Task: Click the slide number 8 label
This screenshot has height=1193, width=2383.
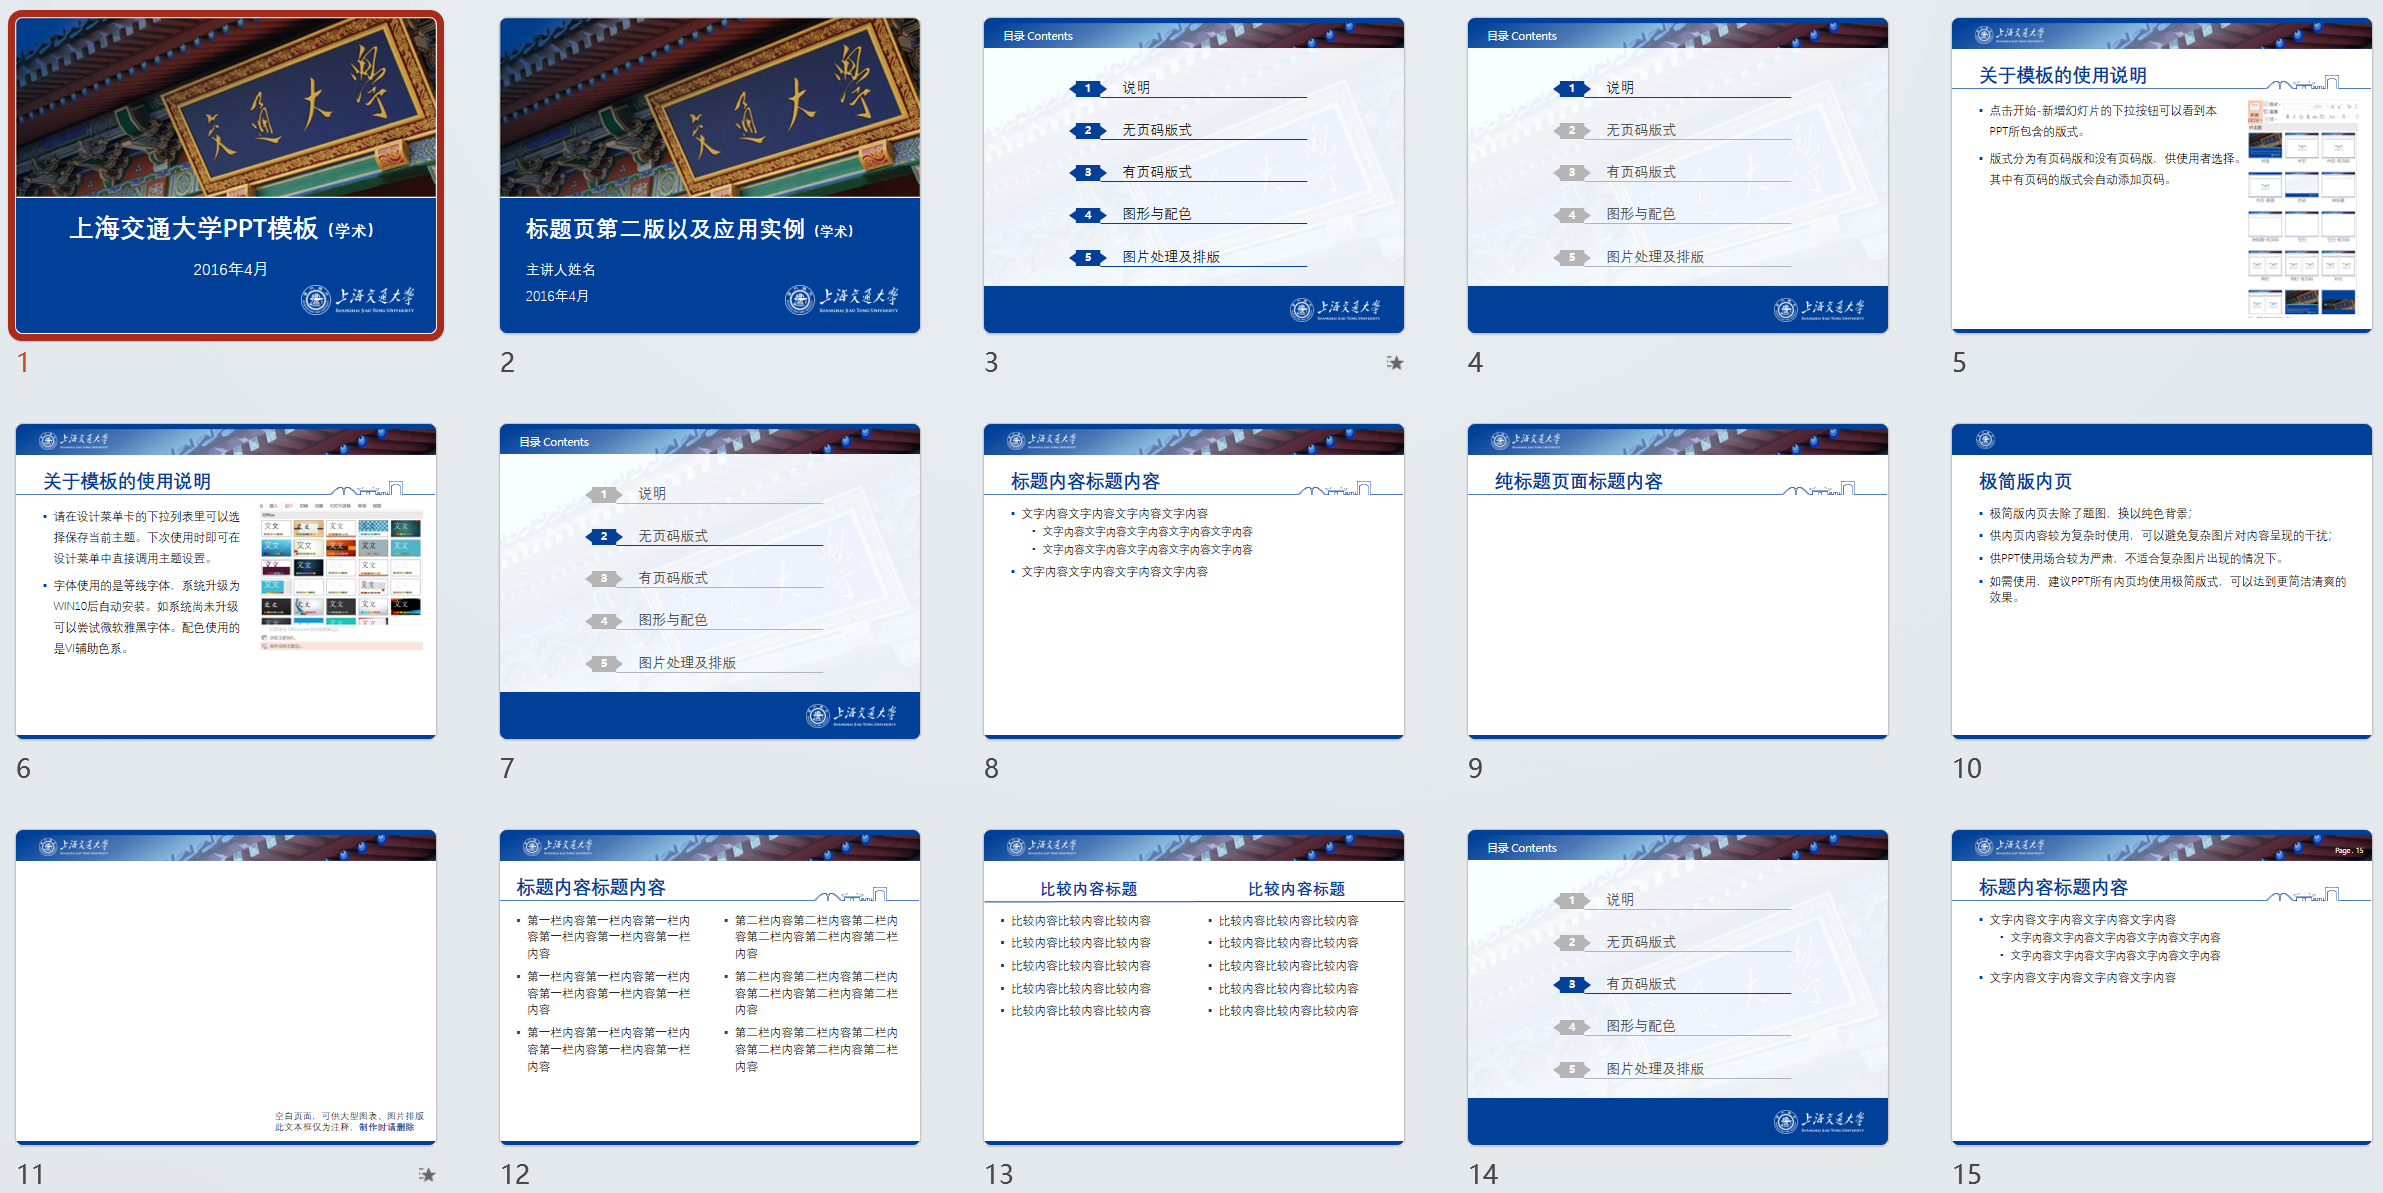Action: (x=991, y=768)
